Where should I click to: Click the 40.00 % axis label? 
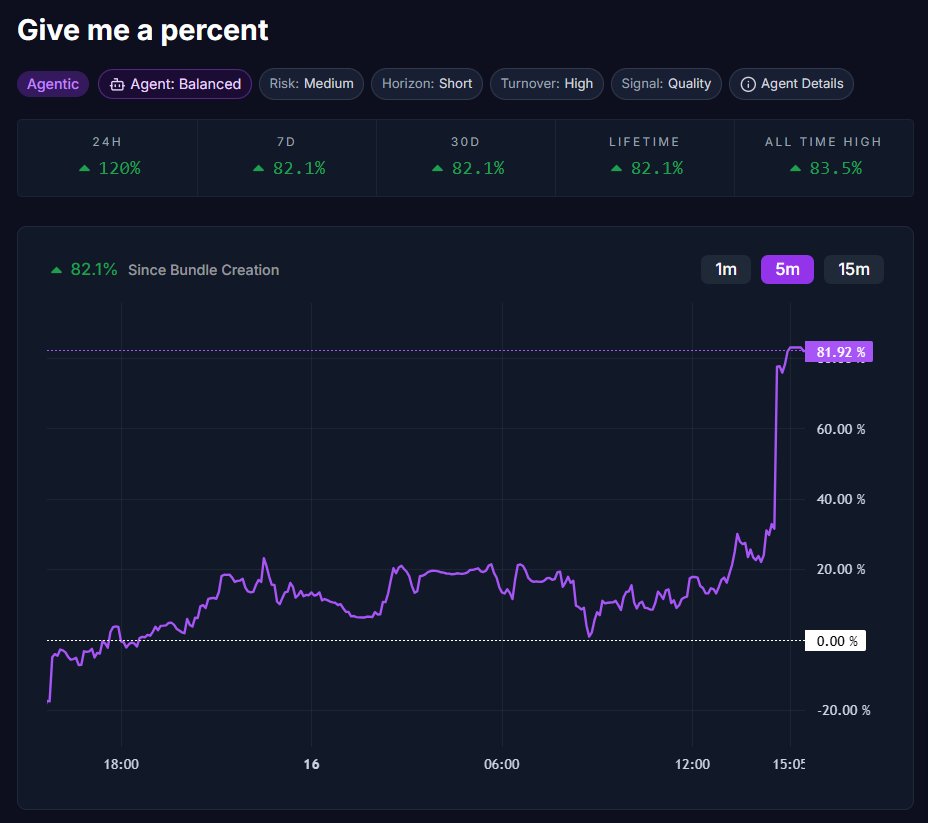pyautogui.click(x=841, y=499)
